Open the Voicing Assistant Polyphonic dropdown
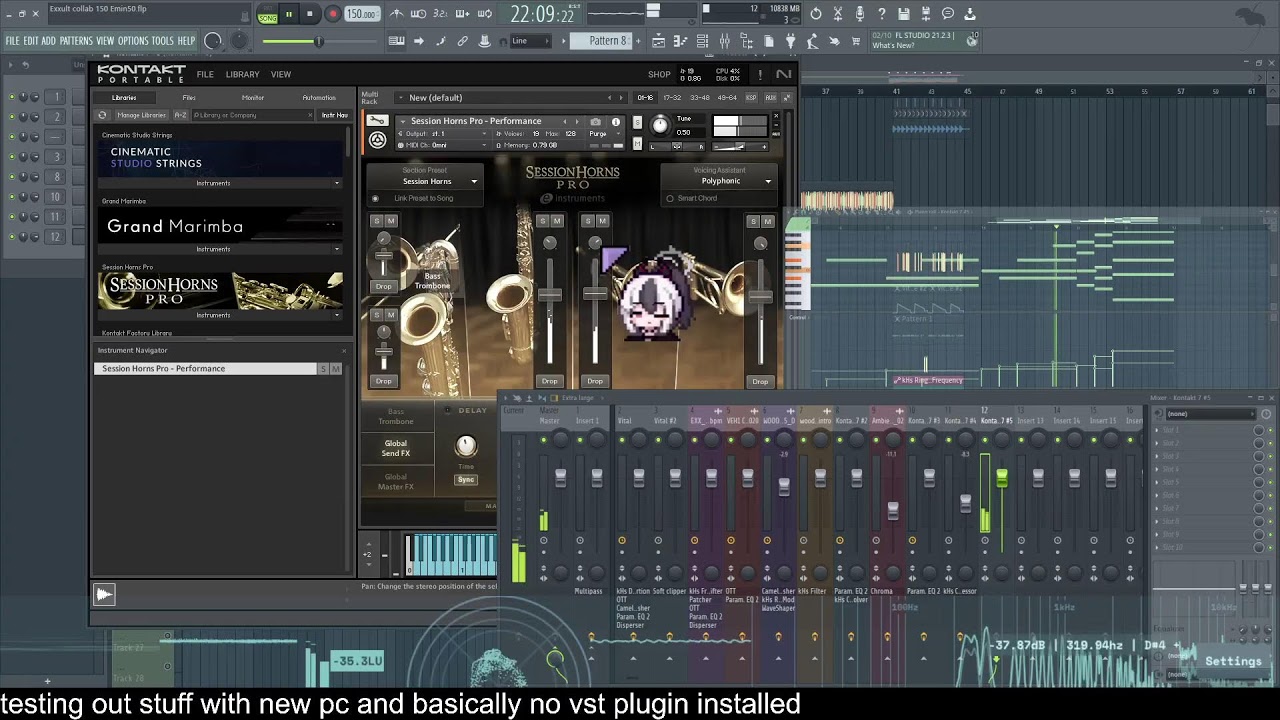The image size is (1280, 720). [721, 181]
